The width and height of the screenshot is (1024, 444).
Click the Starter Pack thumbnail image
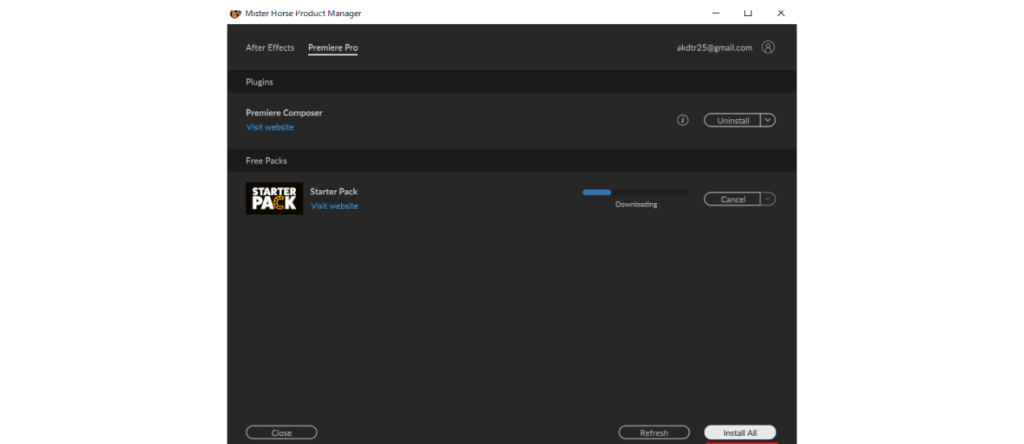tap(274, 198)
